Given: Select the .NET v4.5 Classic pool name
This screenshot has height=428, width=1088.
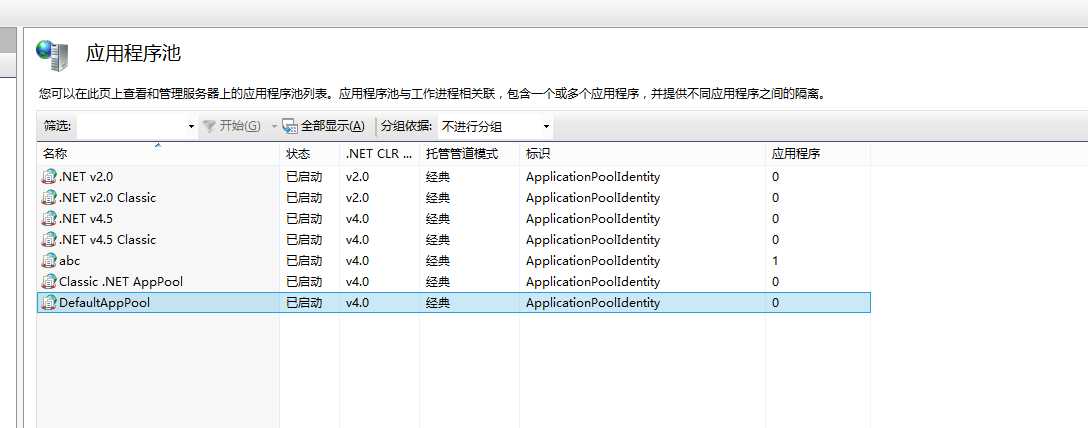Looking at the screenshot, I should (x=108, y=239).
